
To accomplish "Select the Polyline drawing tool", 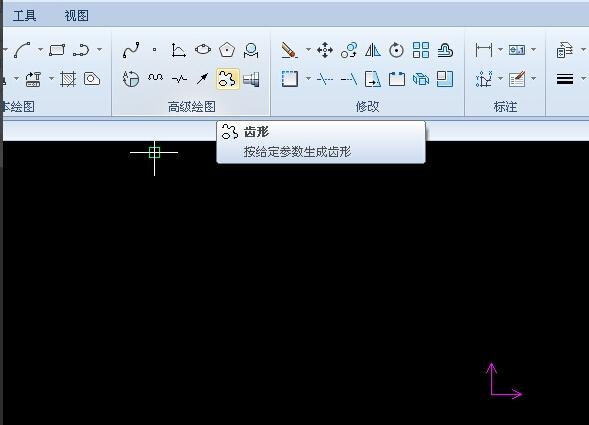I will [x=81, y=50].
